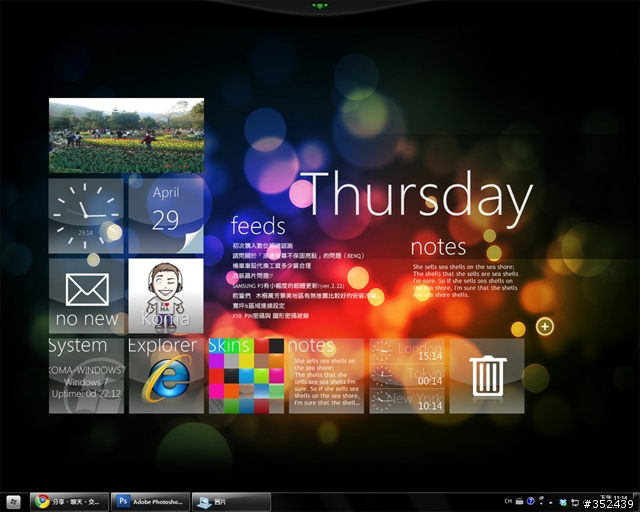This screenshot has height=512, width=640.
Task: Click the Tokyo 00:14 world clock
Action: click(x=407, y=376)
